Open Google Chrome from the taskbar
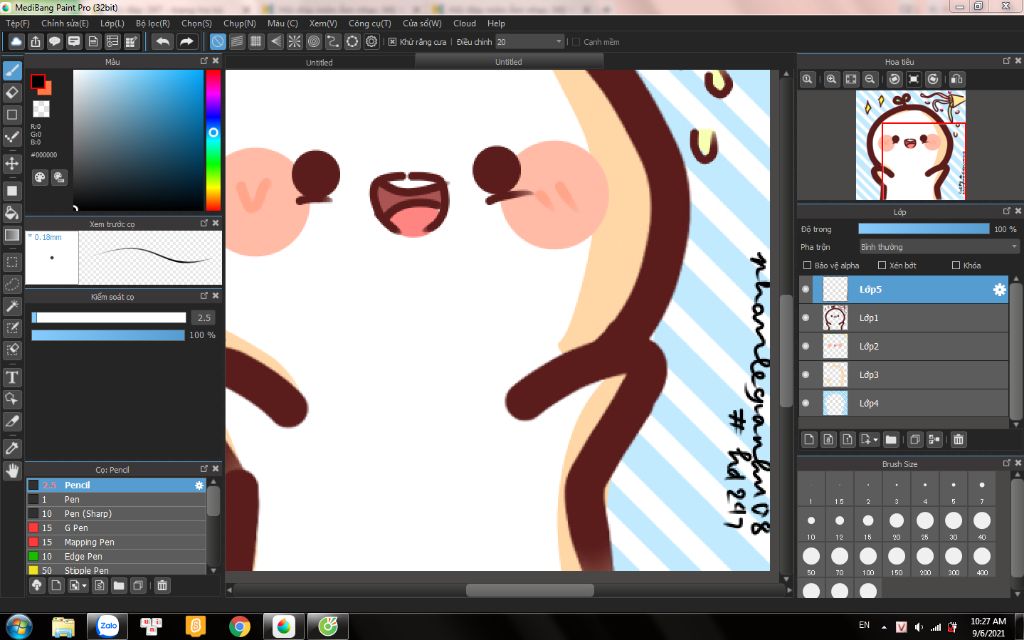The height and width of the screenshot is (640, 1024). coord(239,626)
